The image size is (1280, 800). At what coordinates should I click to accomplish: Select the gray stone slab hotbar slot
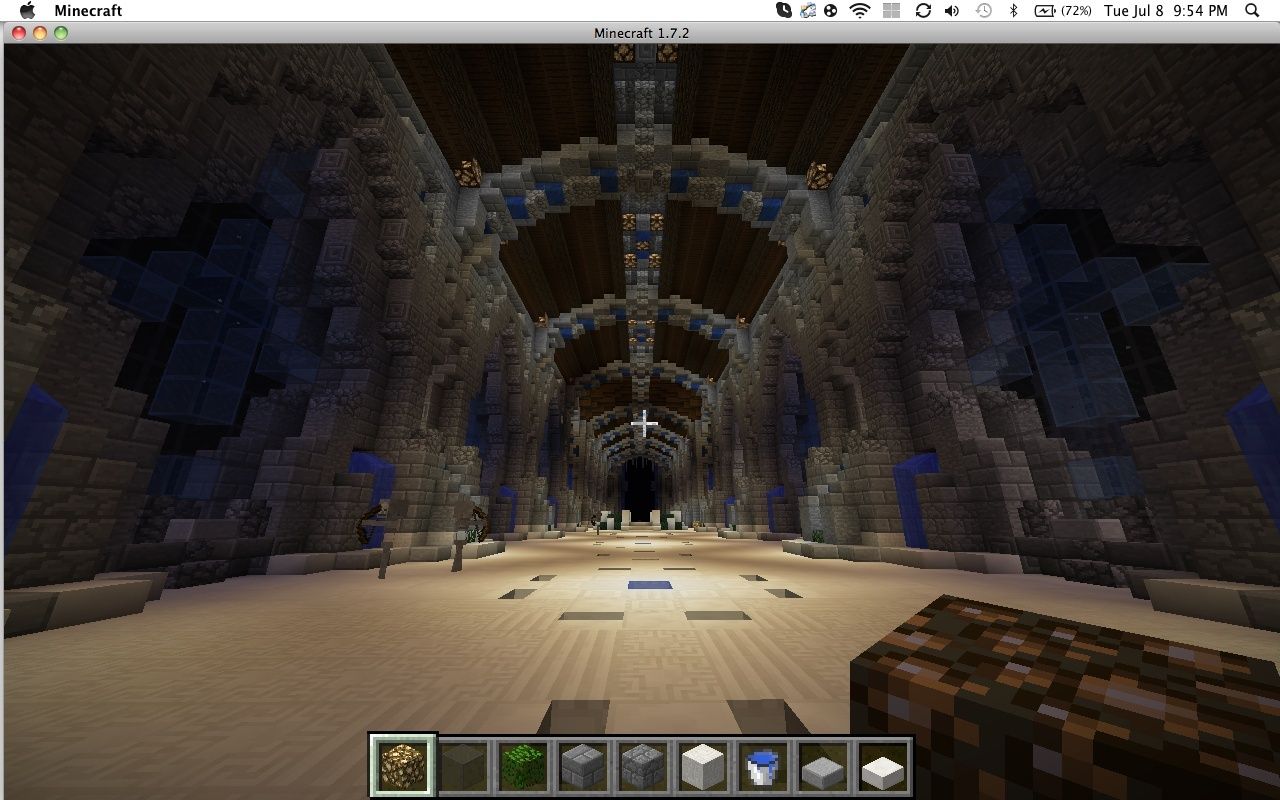click(x=822, y=766)
